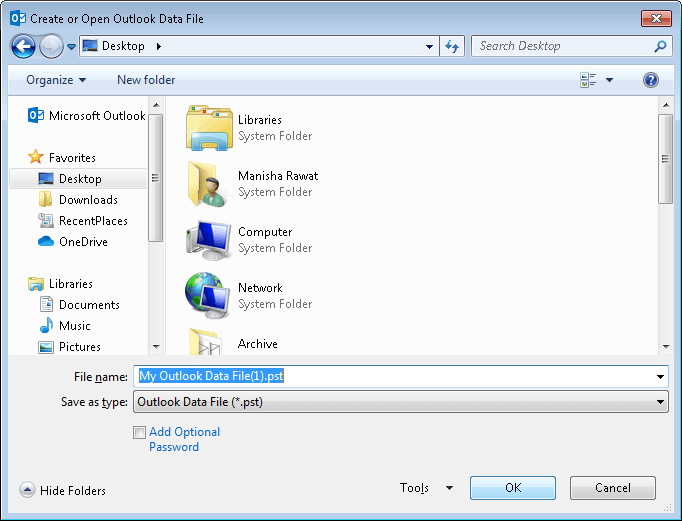682x521 pixels.
Task: Open RecentPlaces in navigation pane
Action: click(x=83, y=221)
